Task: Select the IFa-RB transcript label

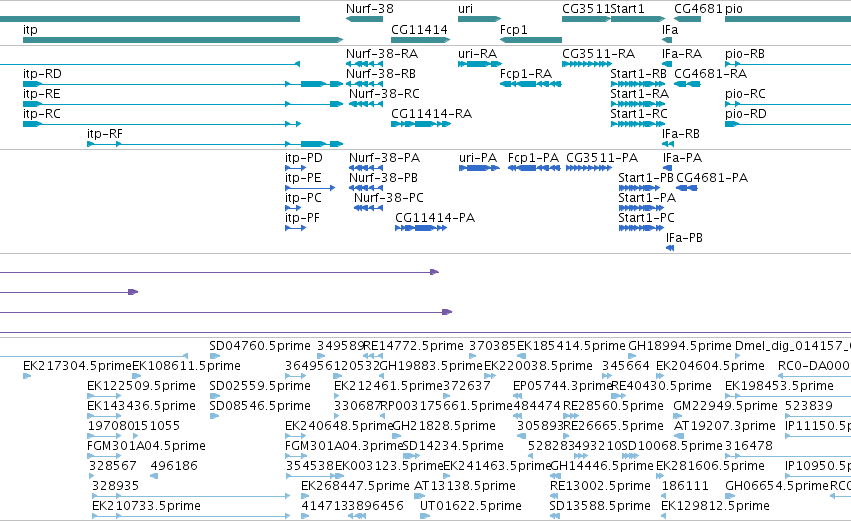Action: coord(681,134)
